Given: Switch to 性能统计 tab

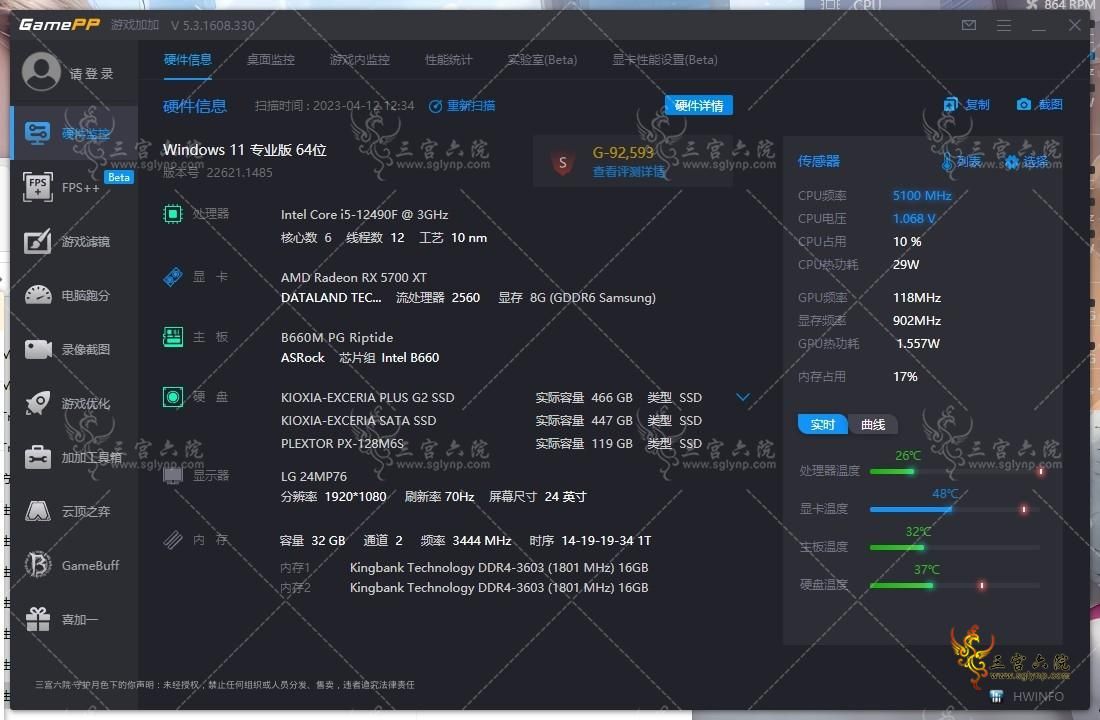Looking at the screenshot, I should pos(448,60).
